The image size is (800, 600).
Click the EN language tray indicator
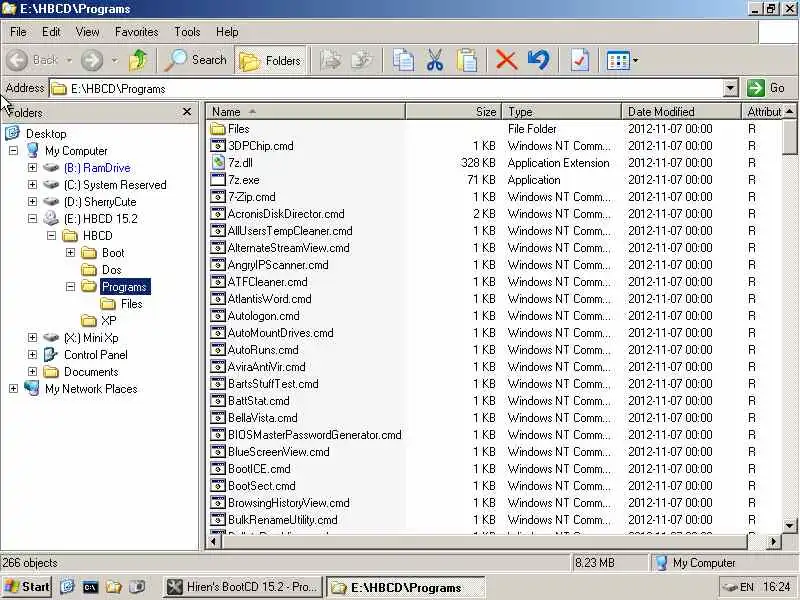[x=746, y=587]
